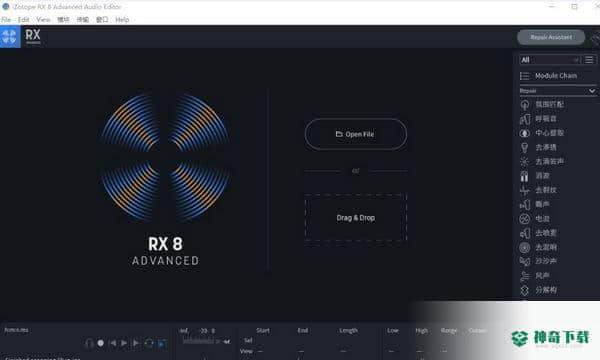
Task: Click the level meter bar in transport
Action: point(199,341)
